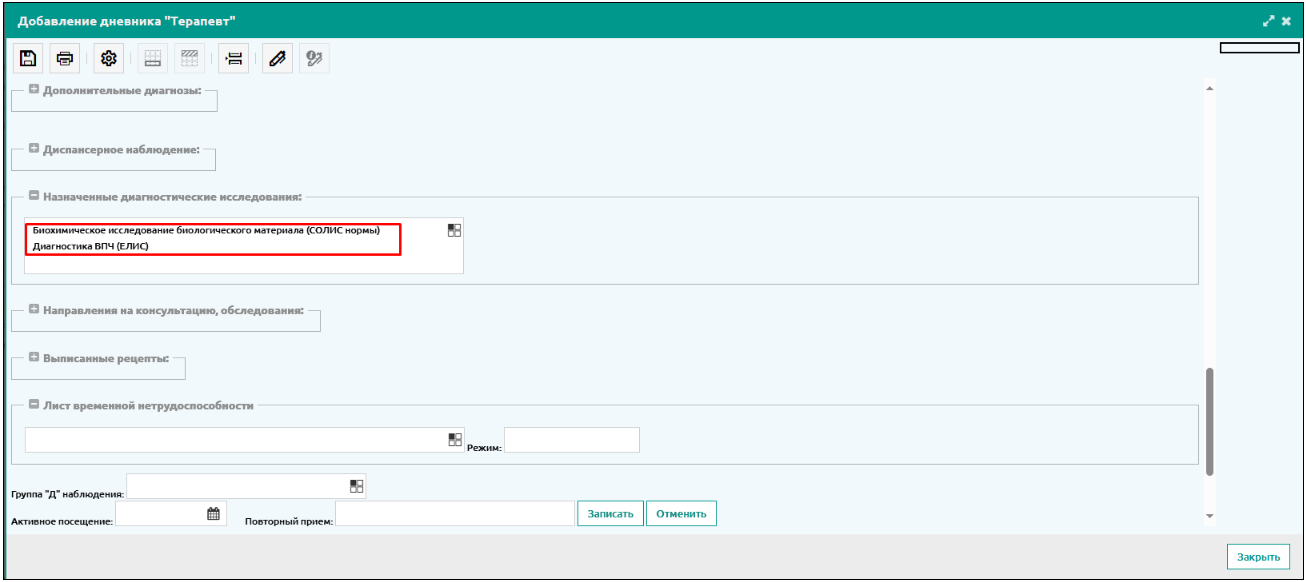The height and width of the screenshot is (582, 1306).
Task: Open calendar for Активное посещение date
Action: 213,514
